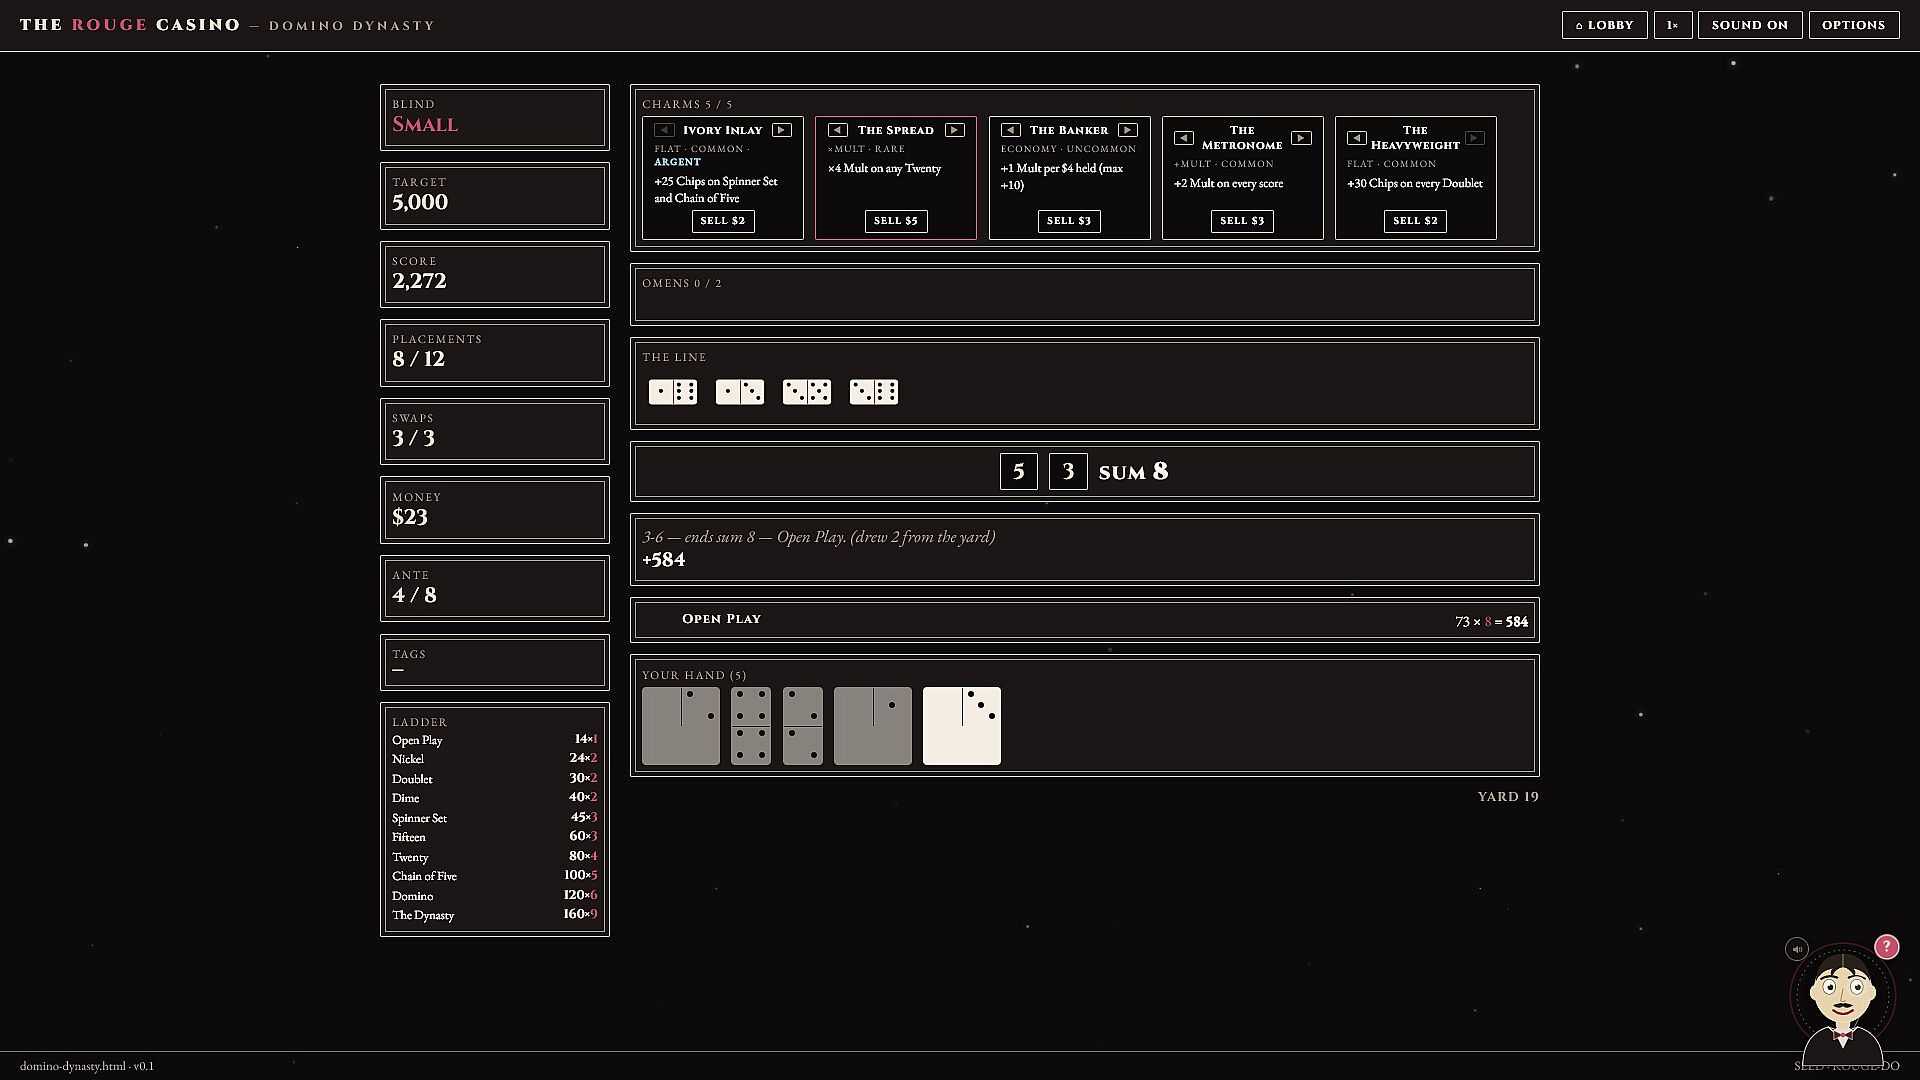This screenshot has width=1920, height=1080.
Task: Click the Placements 8 / 12 panel
Action: 495,353
